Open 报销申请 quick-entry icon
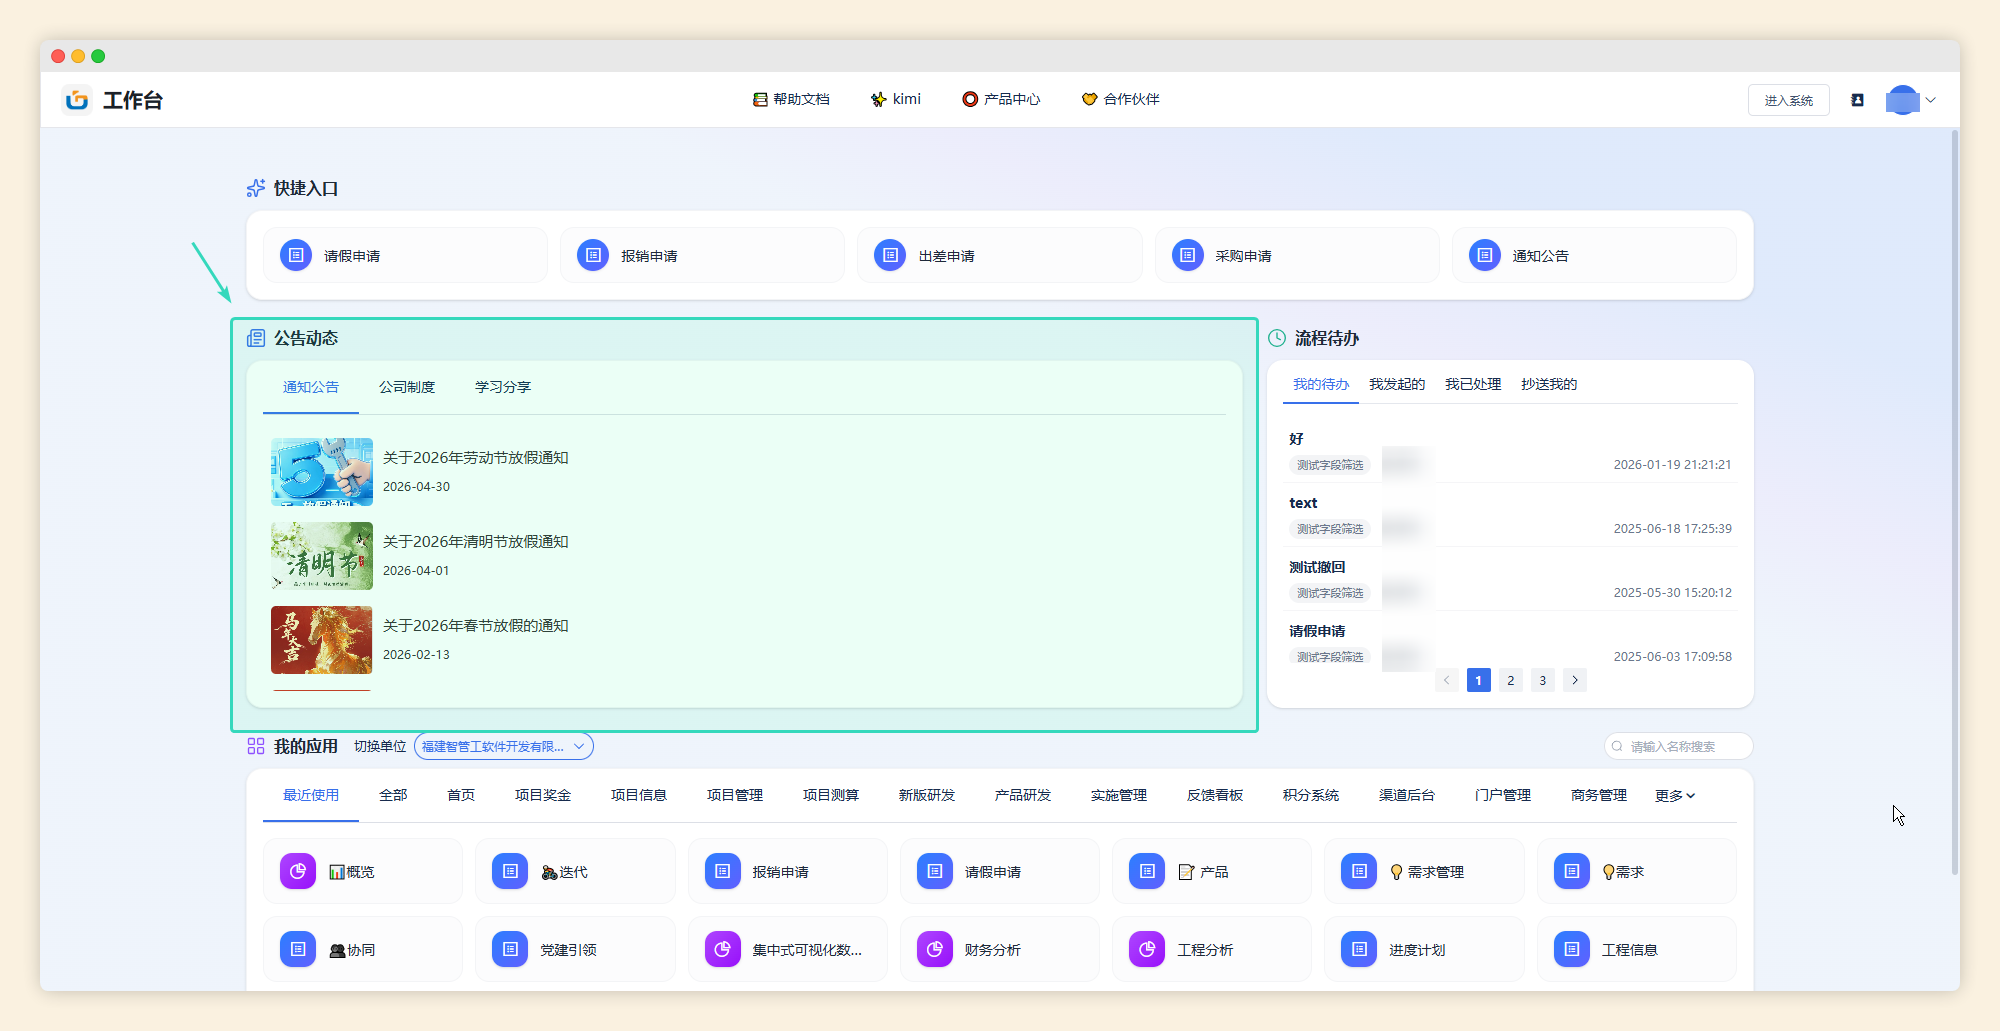Viewport: 2000px width, 1031px height. pos(593,255)
